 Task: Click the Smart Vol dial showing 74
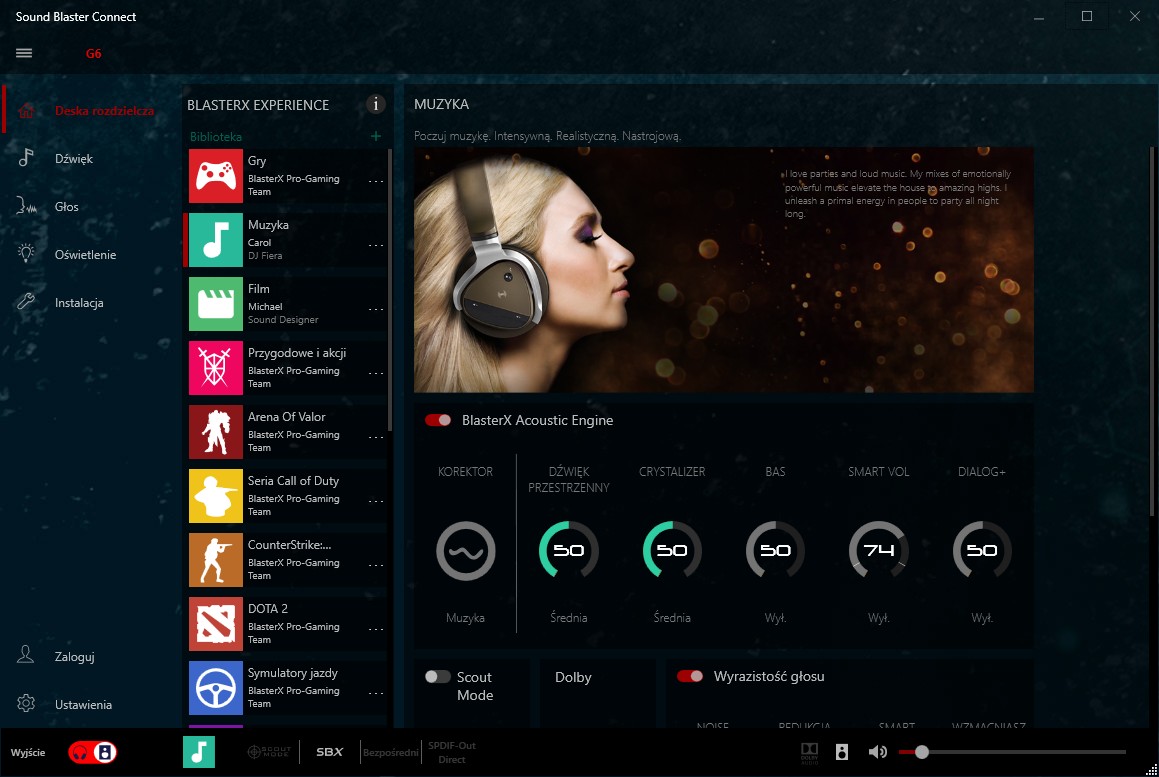click(x=878, y=551)
